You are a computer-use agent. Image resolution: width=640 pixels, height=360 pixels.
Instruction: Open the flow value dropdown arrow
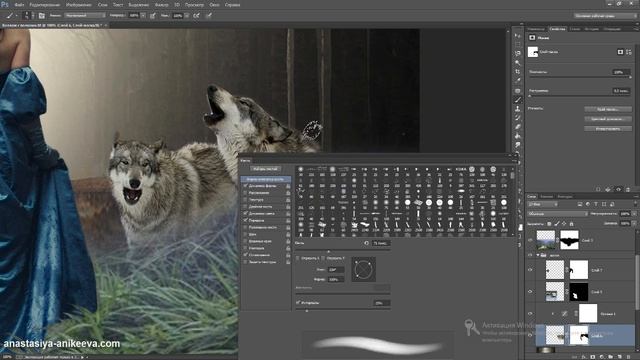point(186,16)
